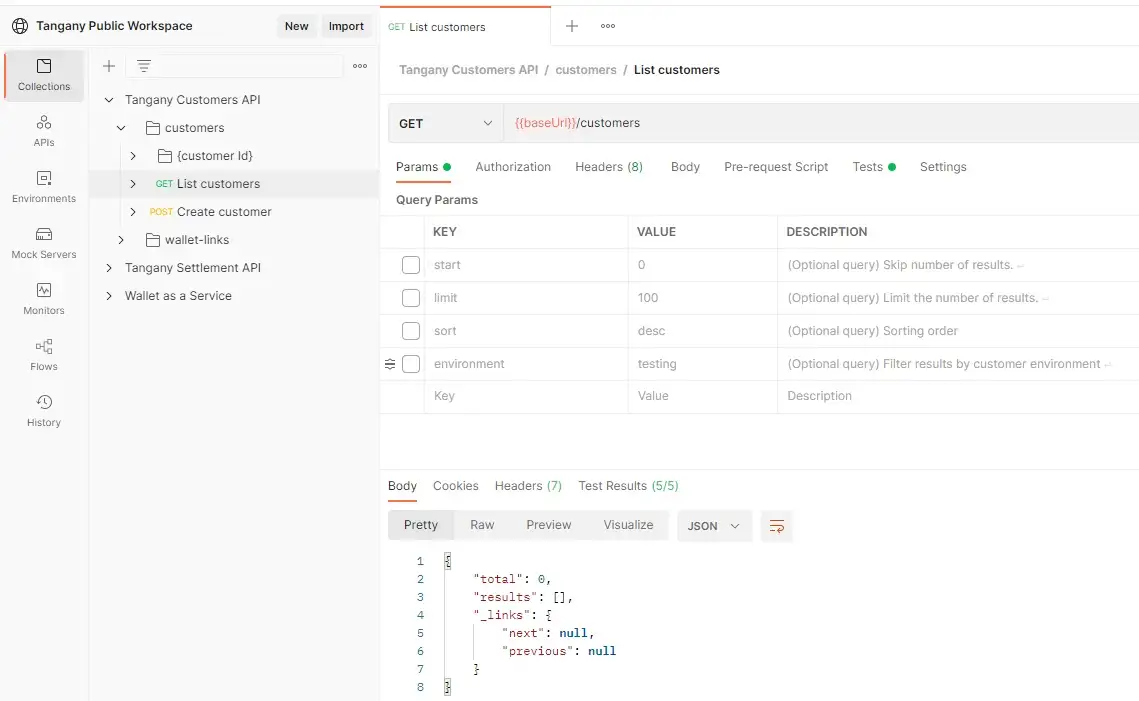Expand the Wallet as a Service collection
The image size is (1139, 701).
(x=109, y=296)
